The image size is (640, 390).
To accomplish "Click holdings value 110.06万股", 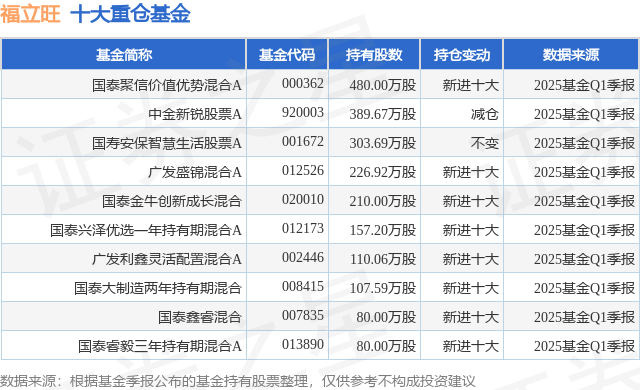I will point(383,259).
